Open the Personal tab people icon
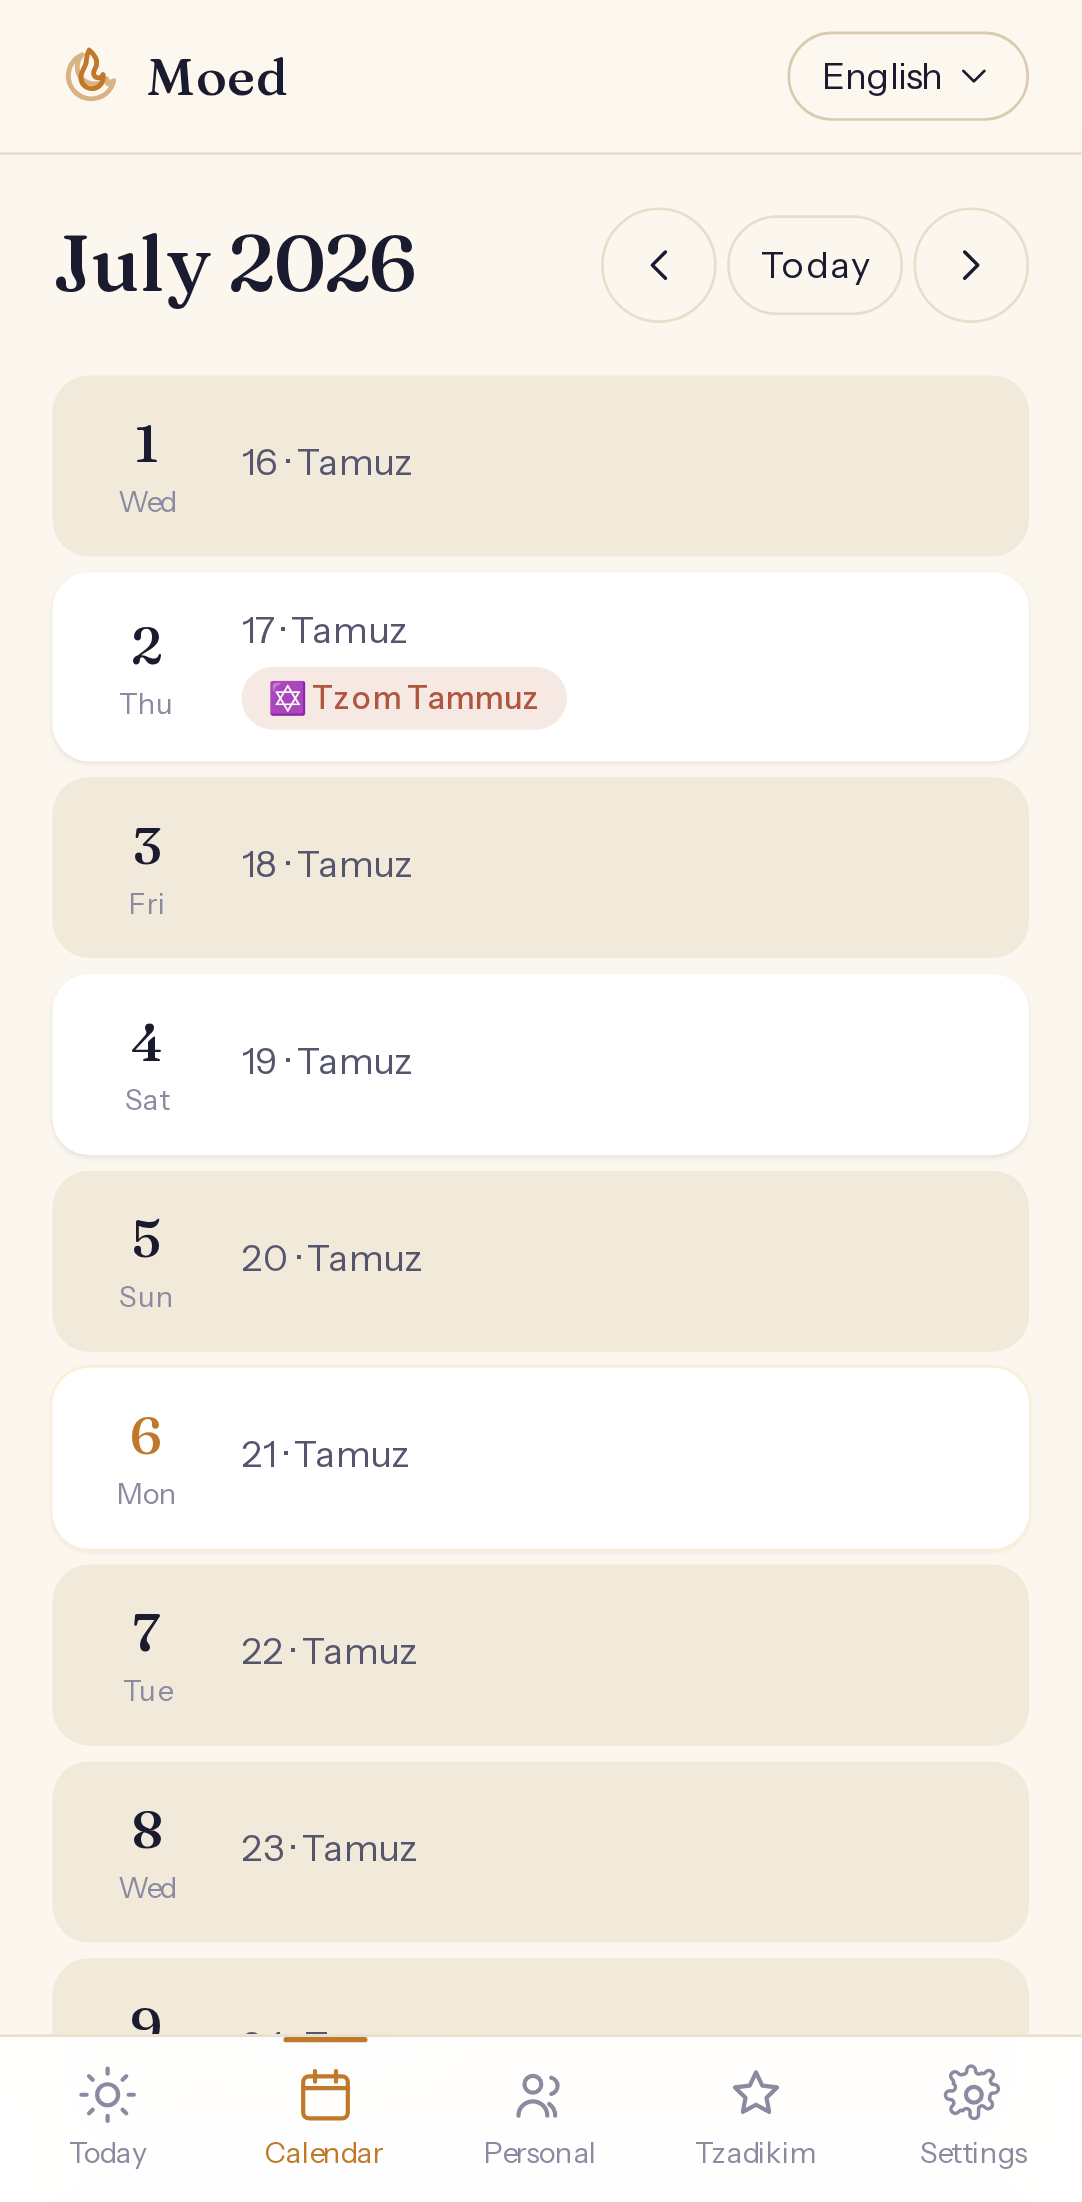1082x2202 pixels. 539,2095
